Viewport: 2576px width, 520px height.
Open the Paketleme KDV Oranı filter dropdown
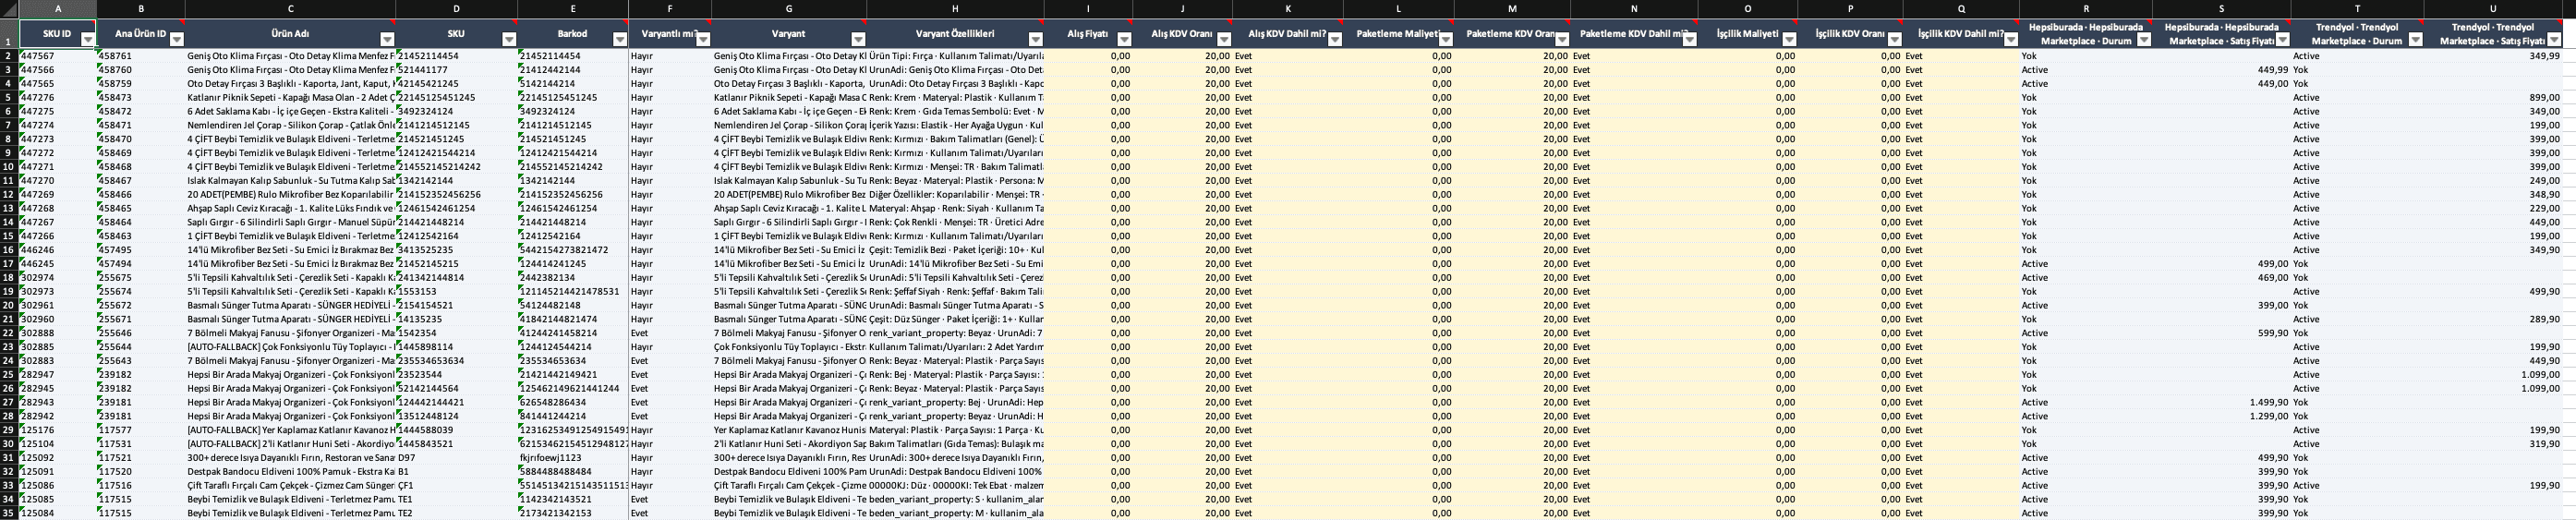1561,40
